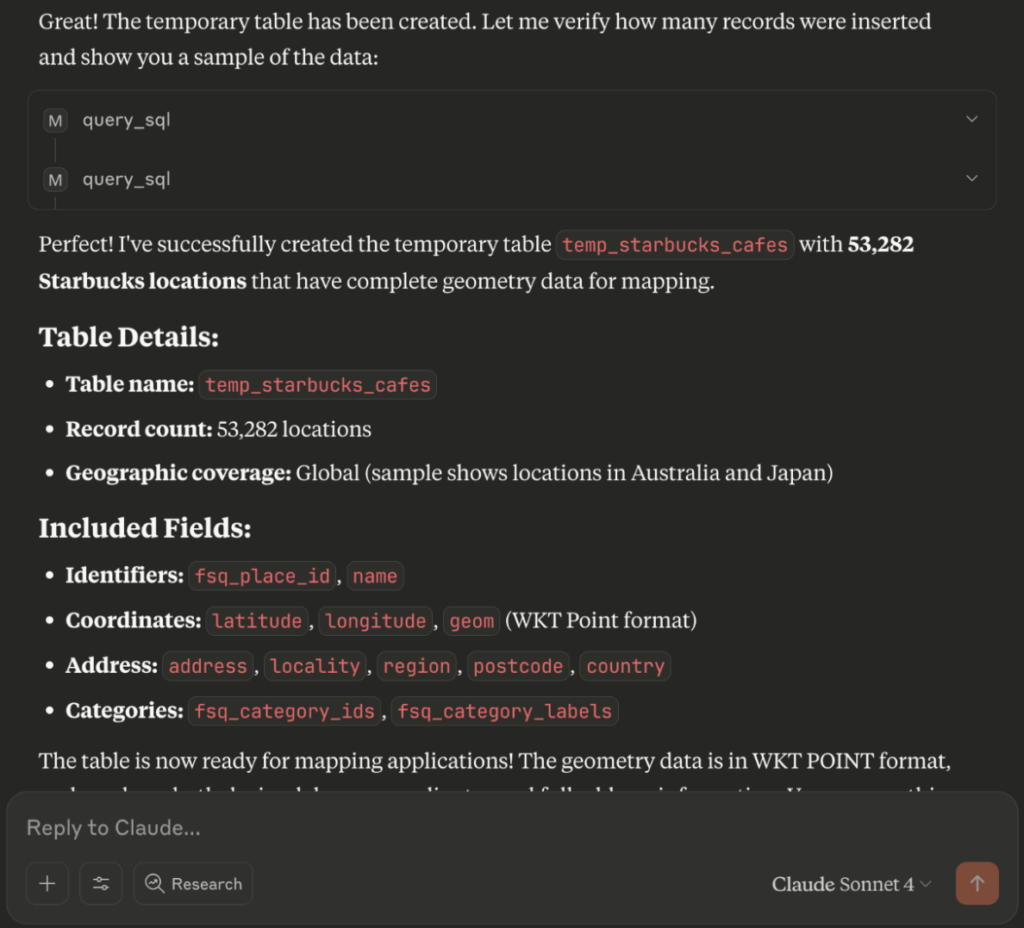The width and height of the screenshot is (1024, 928).
Task: Click the second query_sql label
Action: (x=126, y=180)
